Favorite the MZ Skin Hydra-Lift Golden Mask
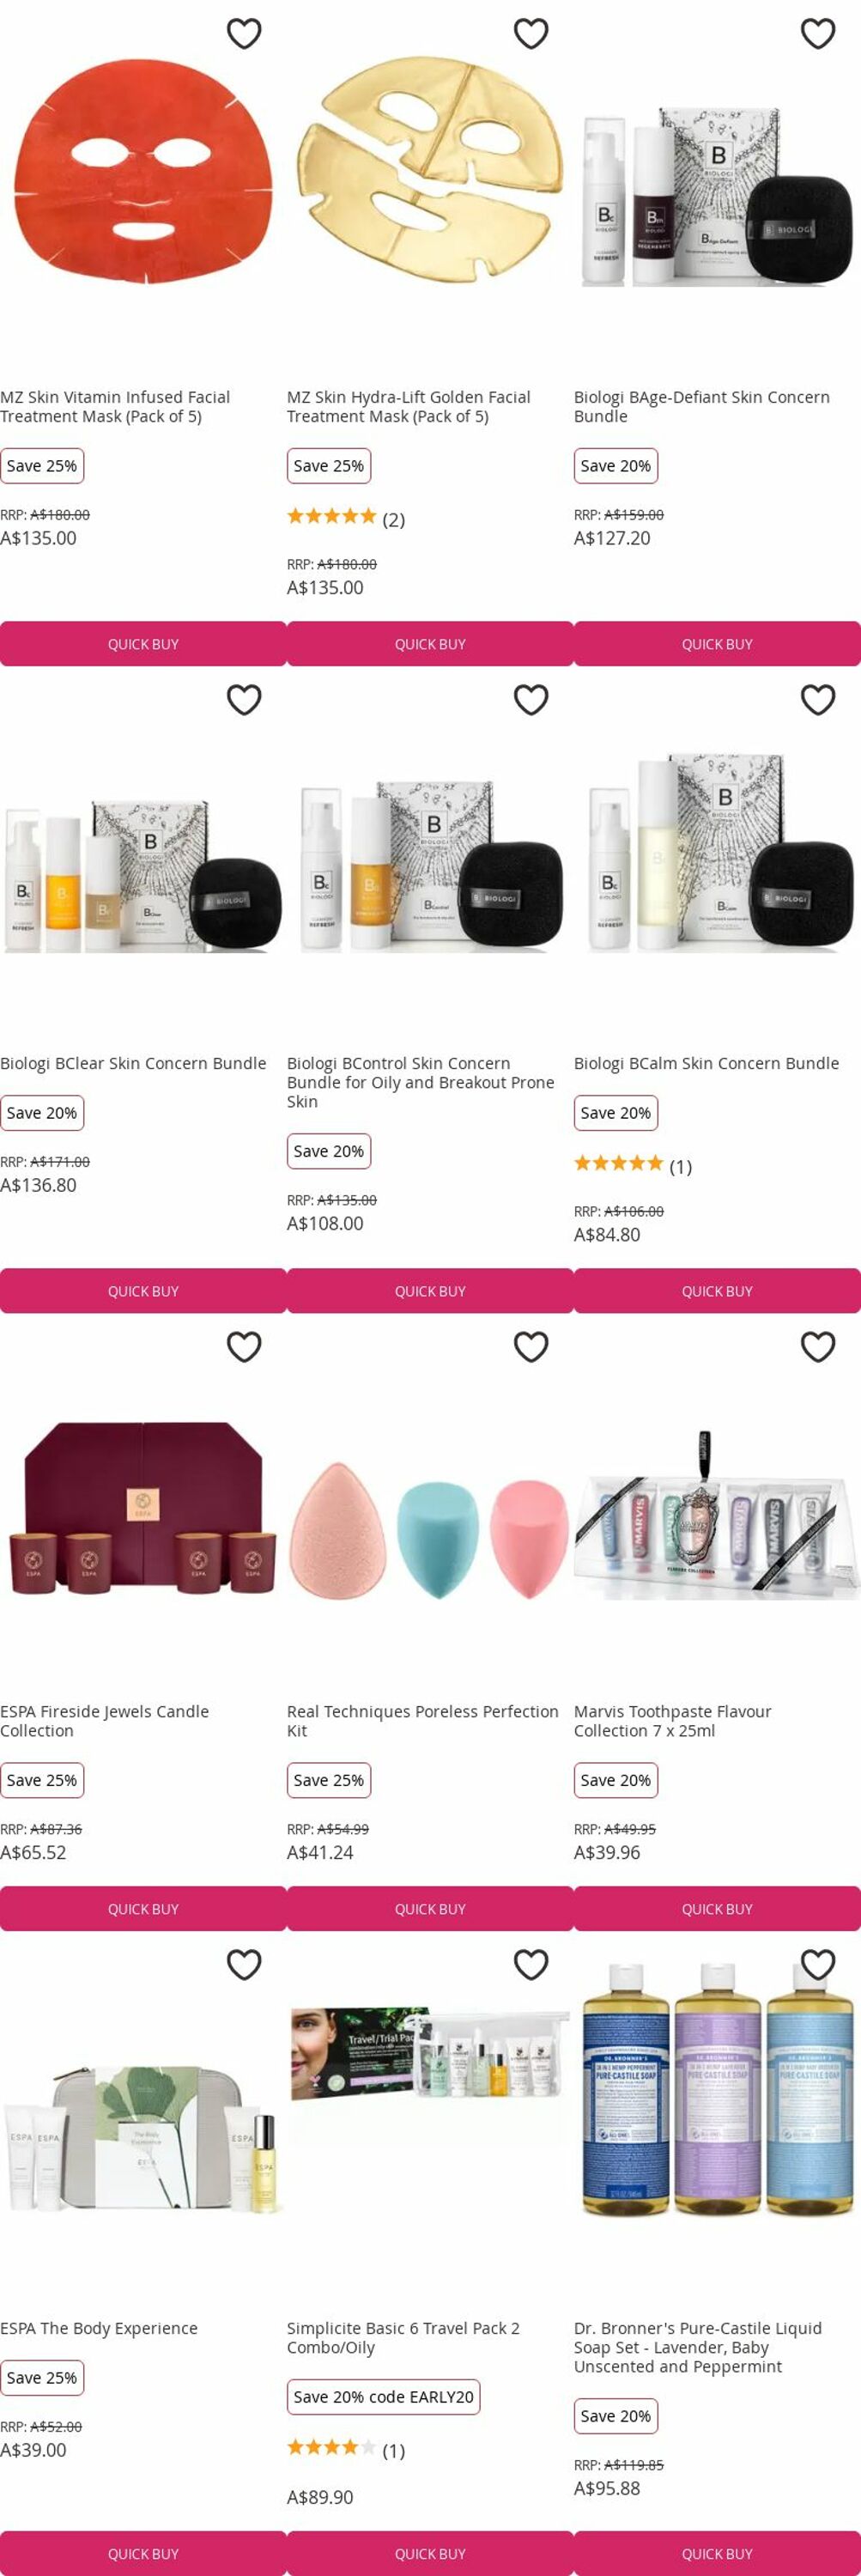 pyautogui.click(x=531, y=34)
